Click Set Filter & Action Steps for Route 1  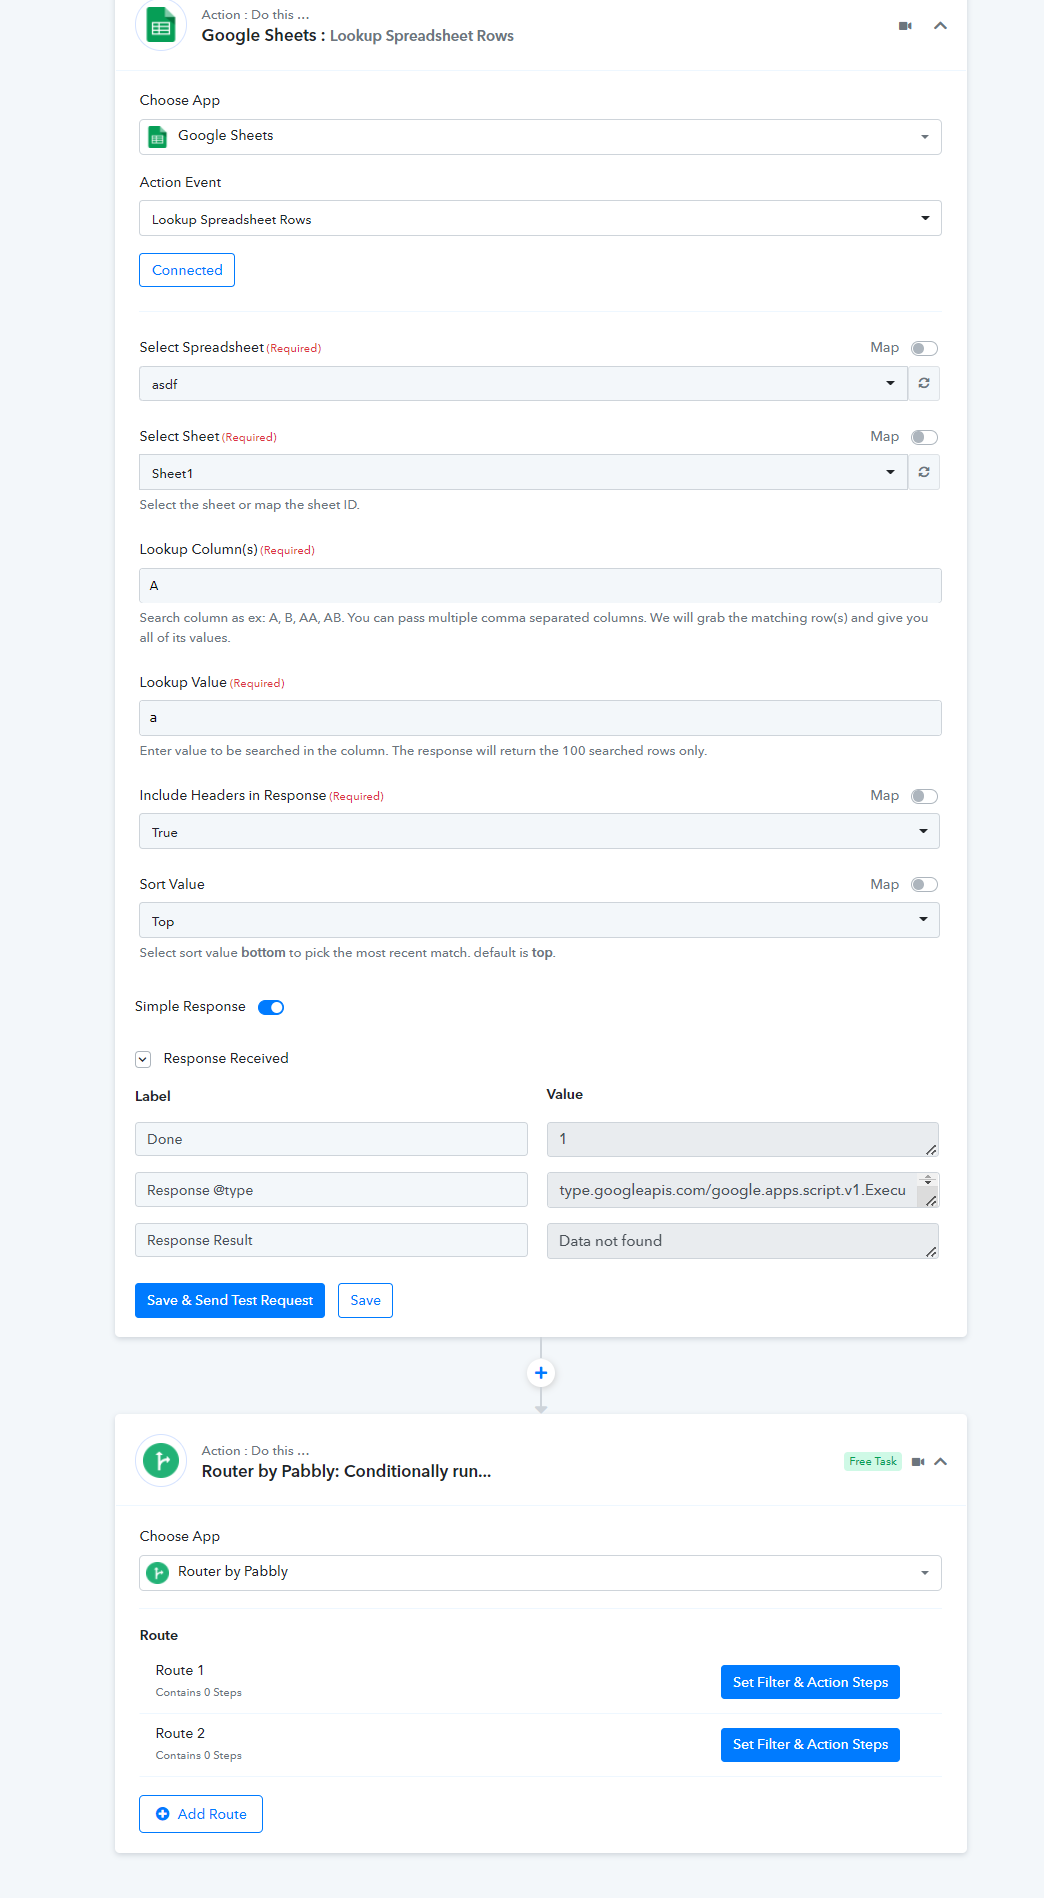810,1682
